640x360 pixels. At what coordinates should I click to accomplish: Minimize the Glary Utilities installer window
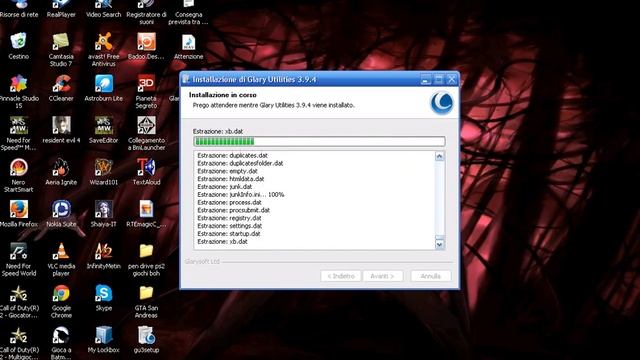click(425, 79)
